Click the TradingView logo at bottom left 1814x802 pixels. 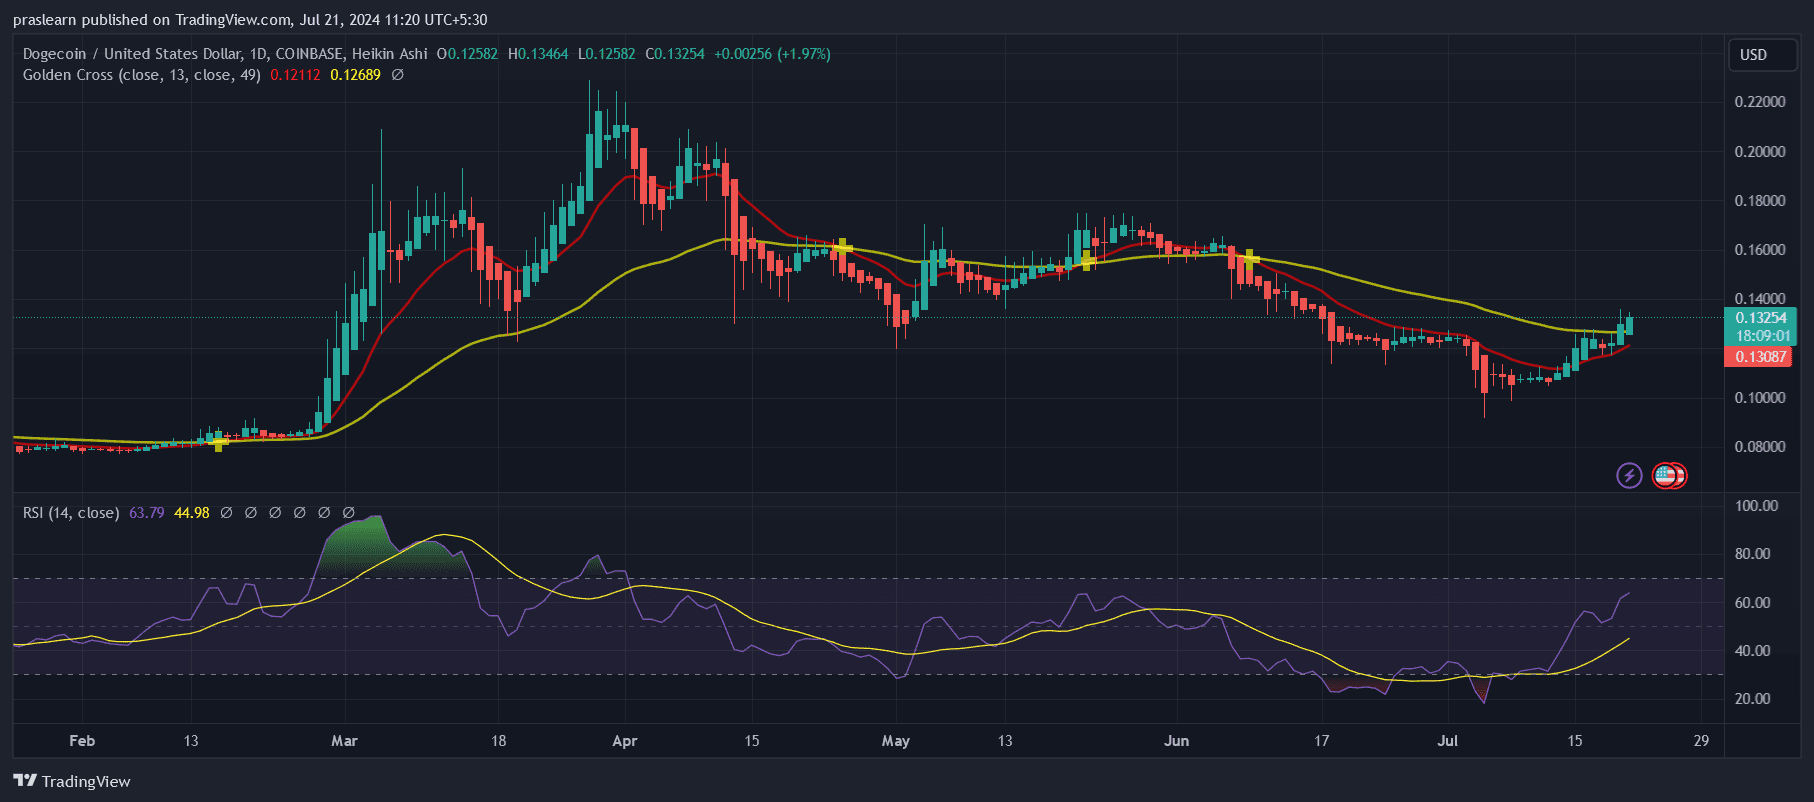point(72,781)
